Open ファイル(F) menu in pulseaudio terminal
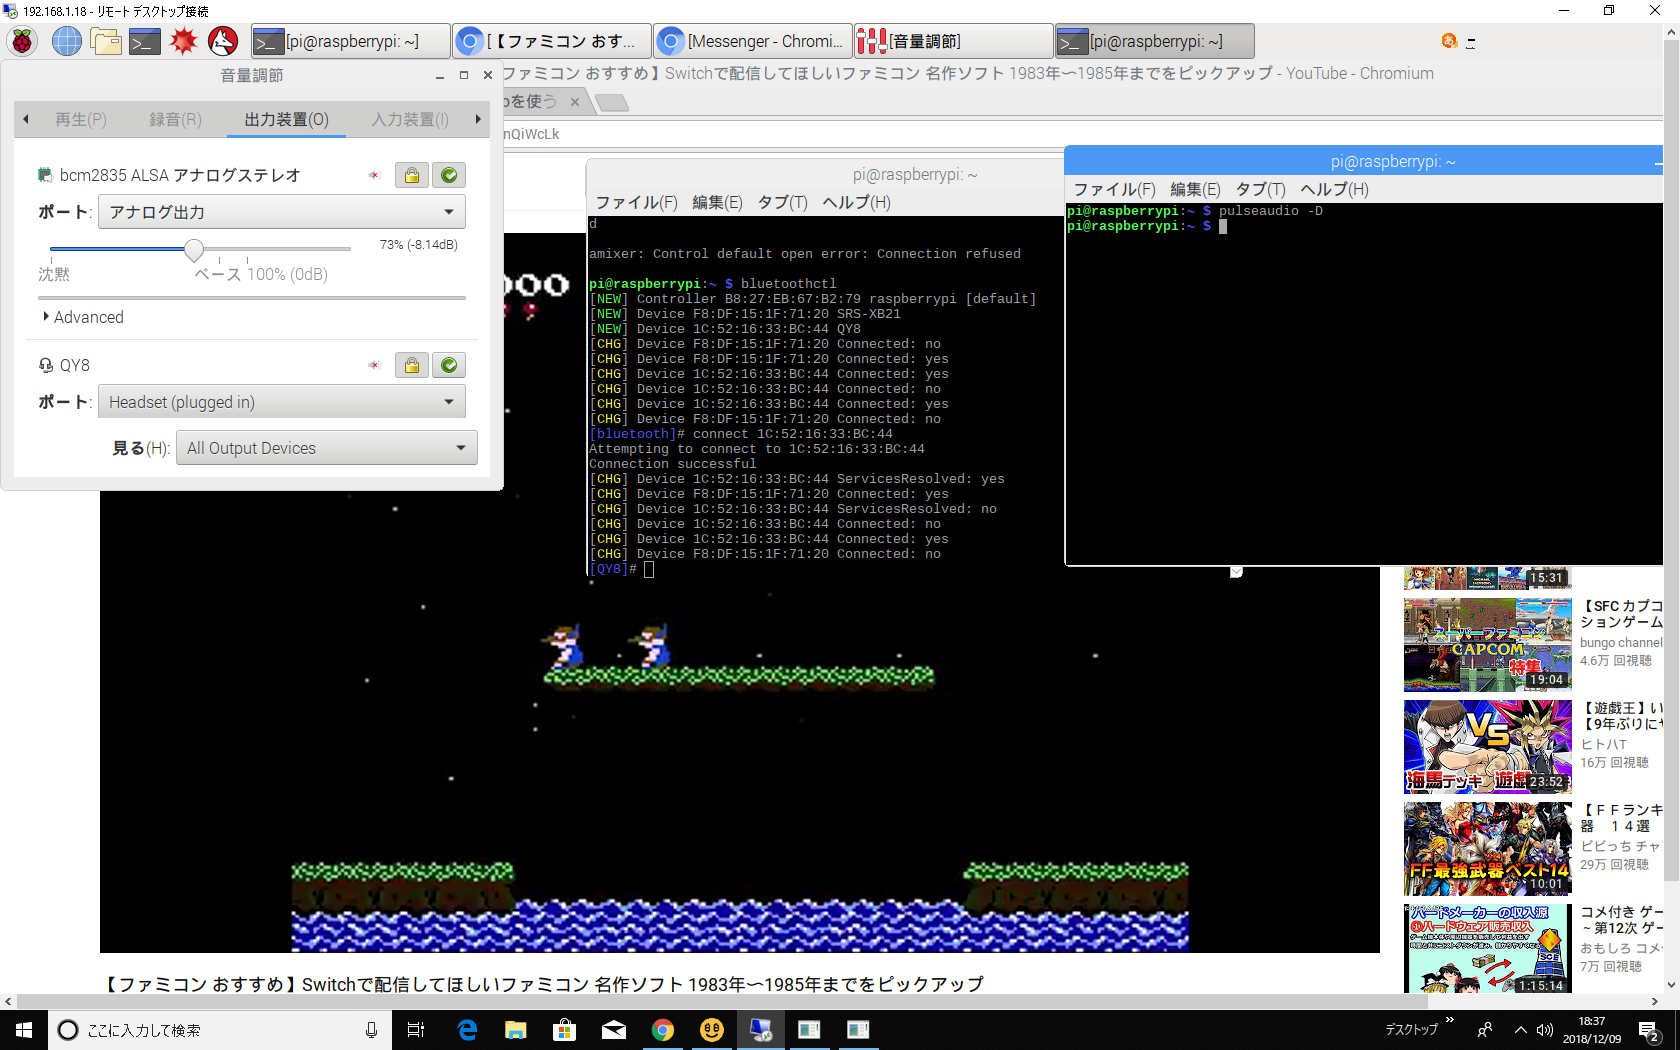The height and width of the screenshot is (1050, 1680). coord(1114,189)
